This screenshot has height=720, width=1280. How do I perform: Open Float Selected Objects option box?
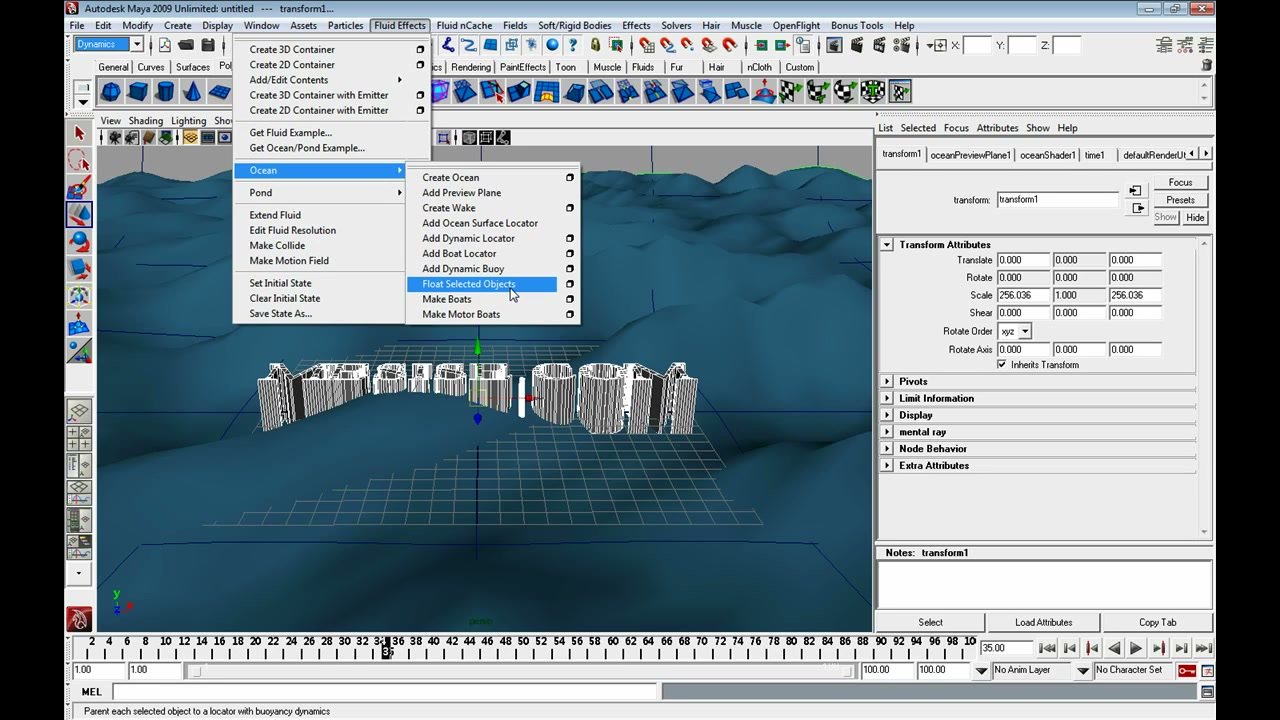pyautogui.click(x=570, y=284)
